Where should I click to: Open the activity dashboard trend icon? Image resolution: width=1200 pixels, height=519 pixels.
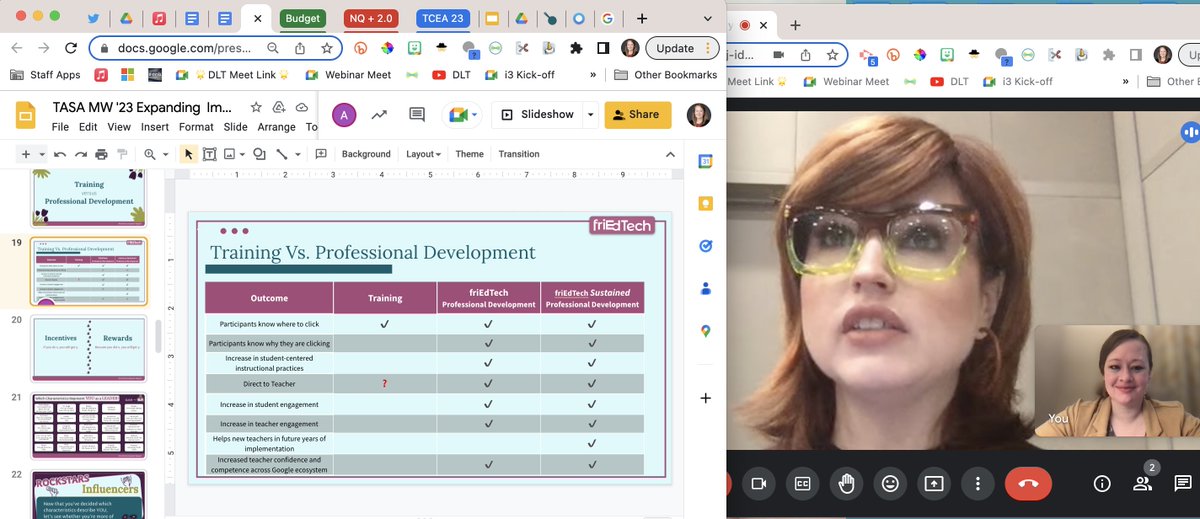[x=379, y=115]
